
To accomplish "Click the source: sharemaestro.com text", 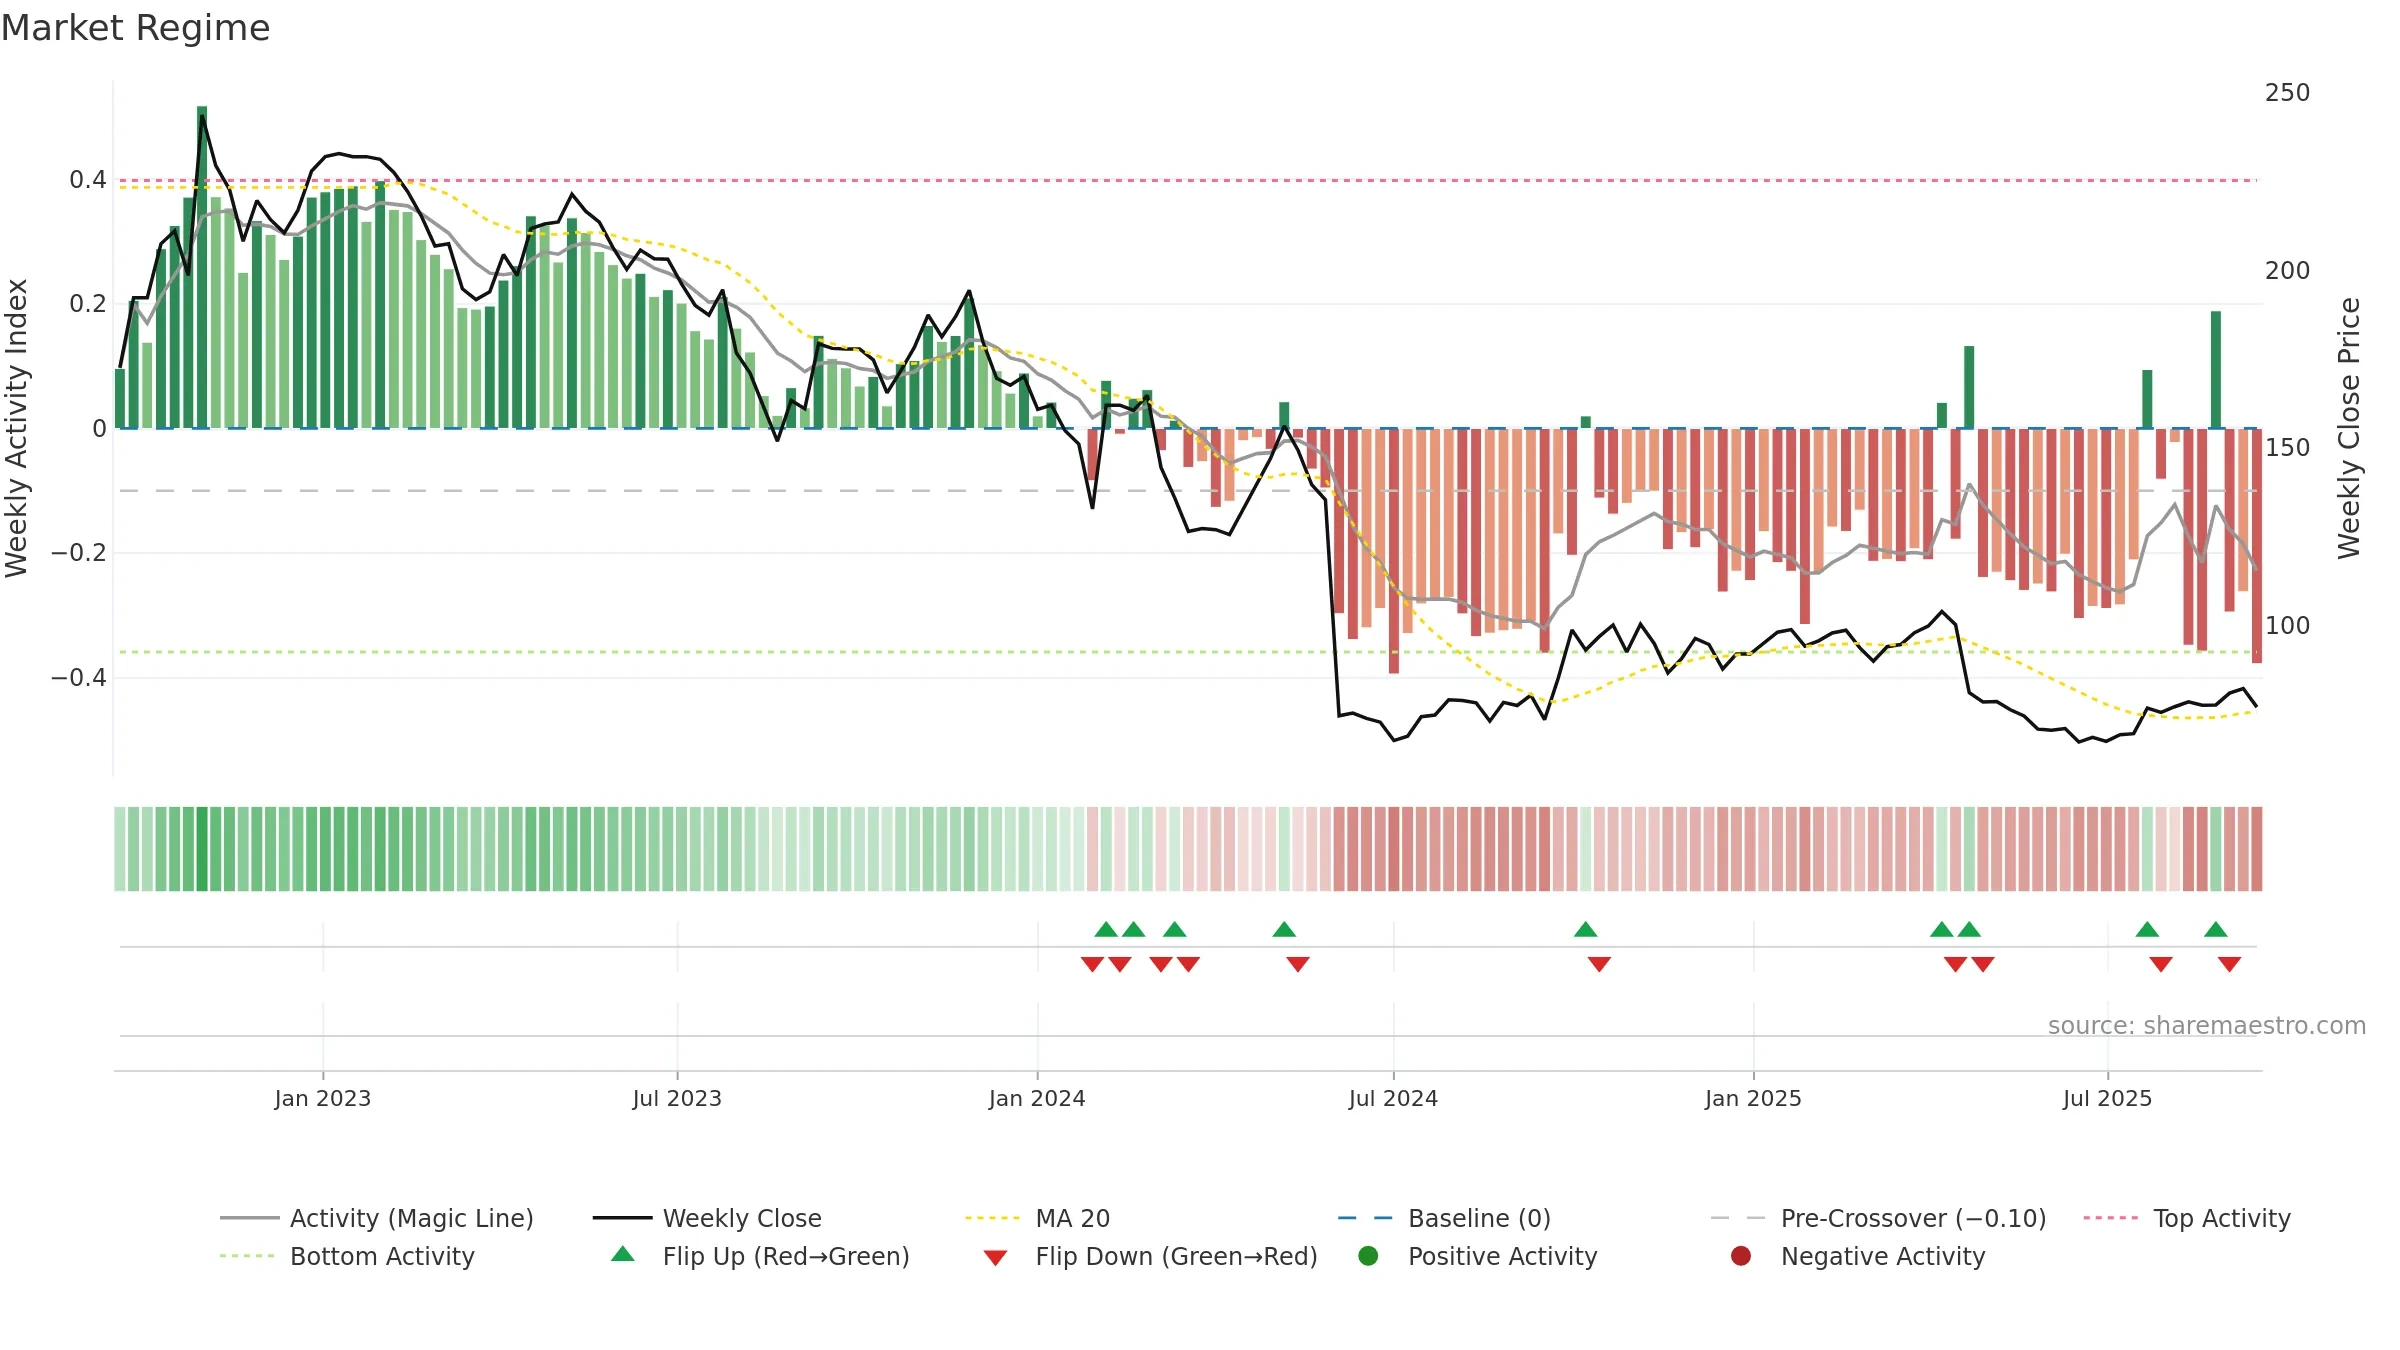I will (2207, 1025).
